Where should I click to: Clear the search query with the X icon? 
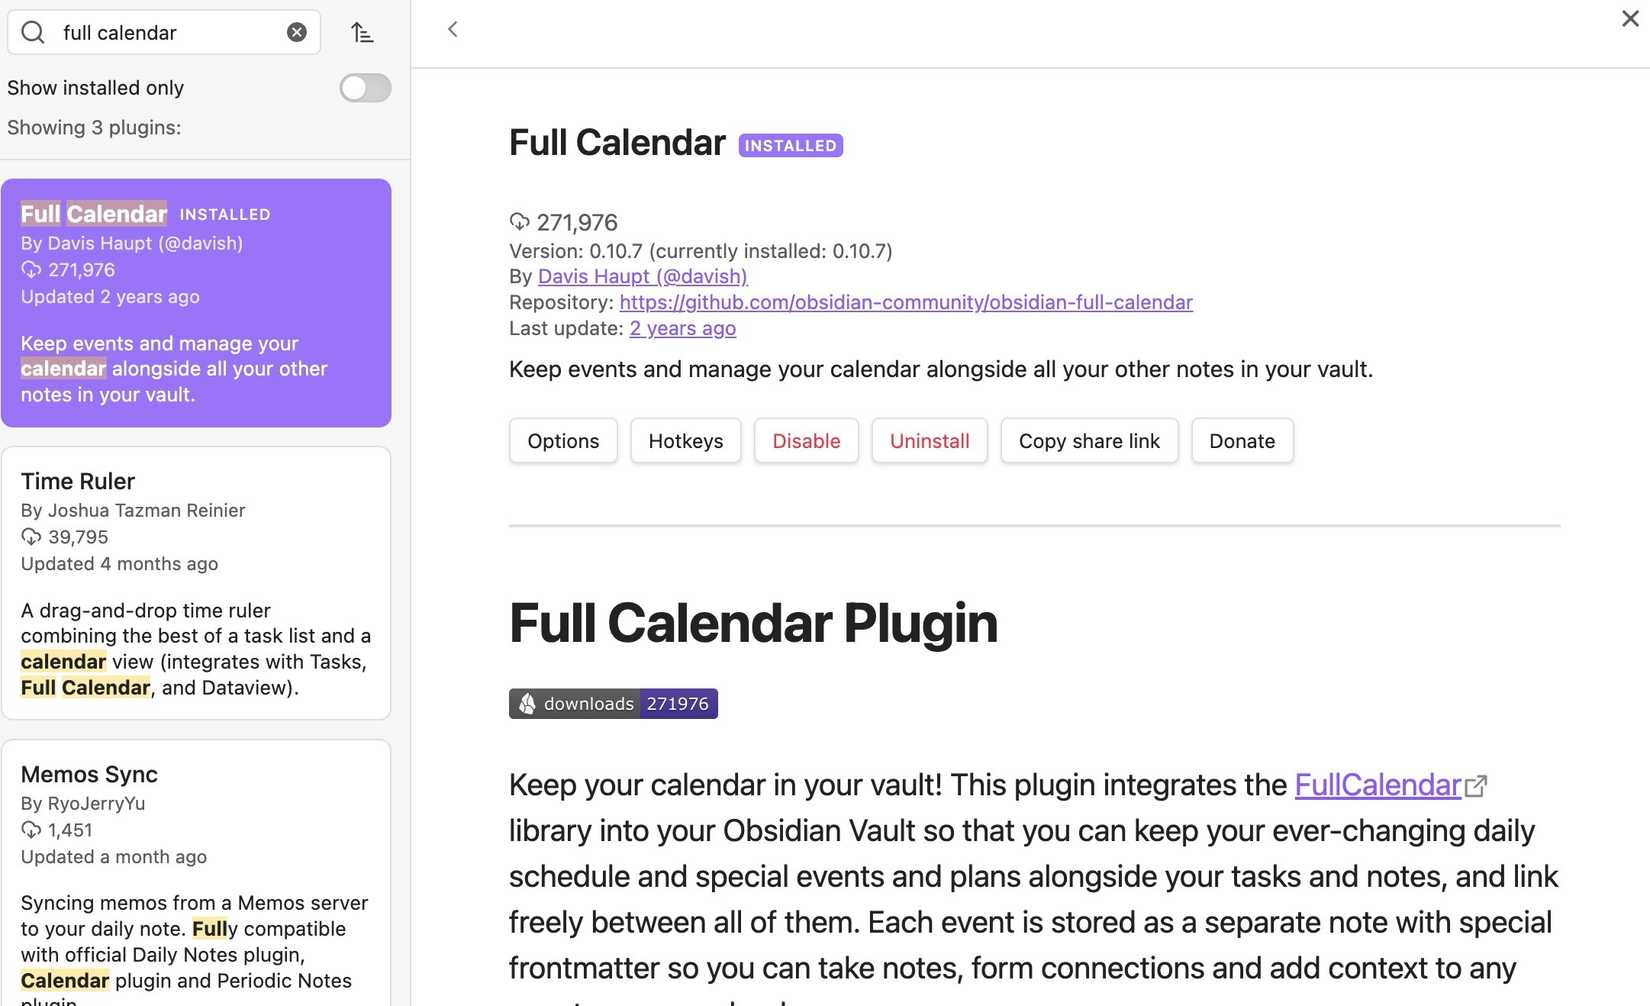(x=296, y=31)
